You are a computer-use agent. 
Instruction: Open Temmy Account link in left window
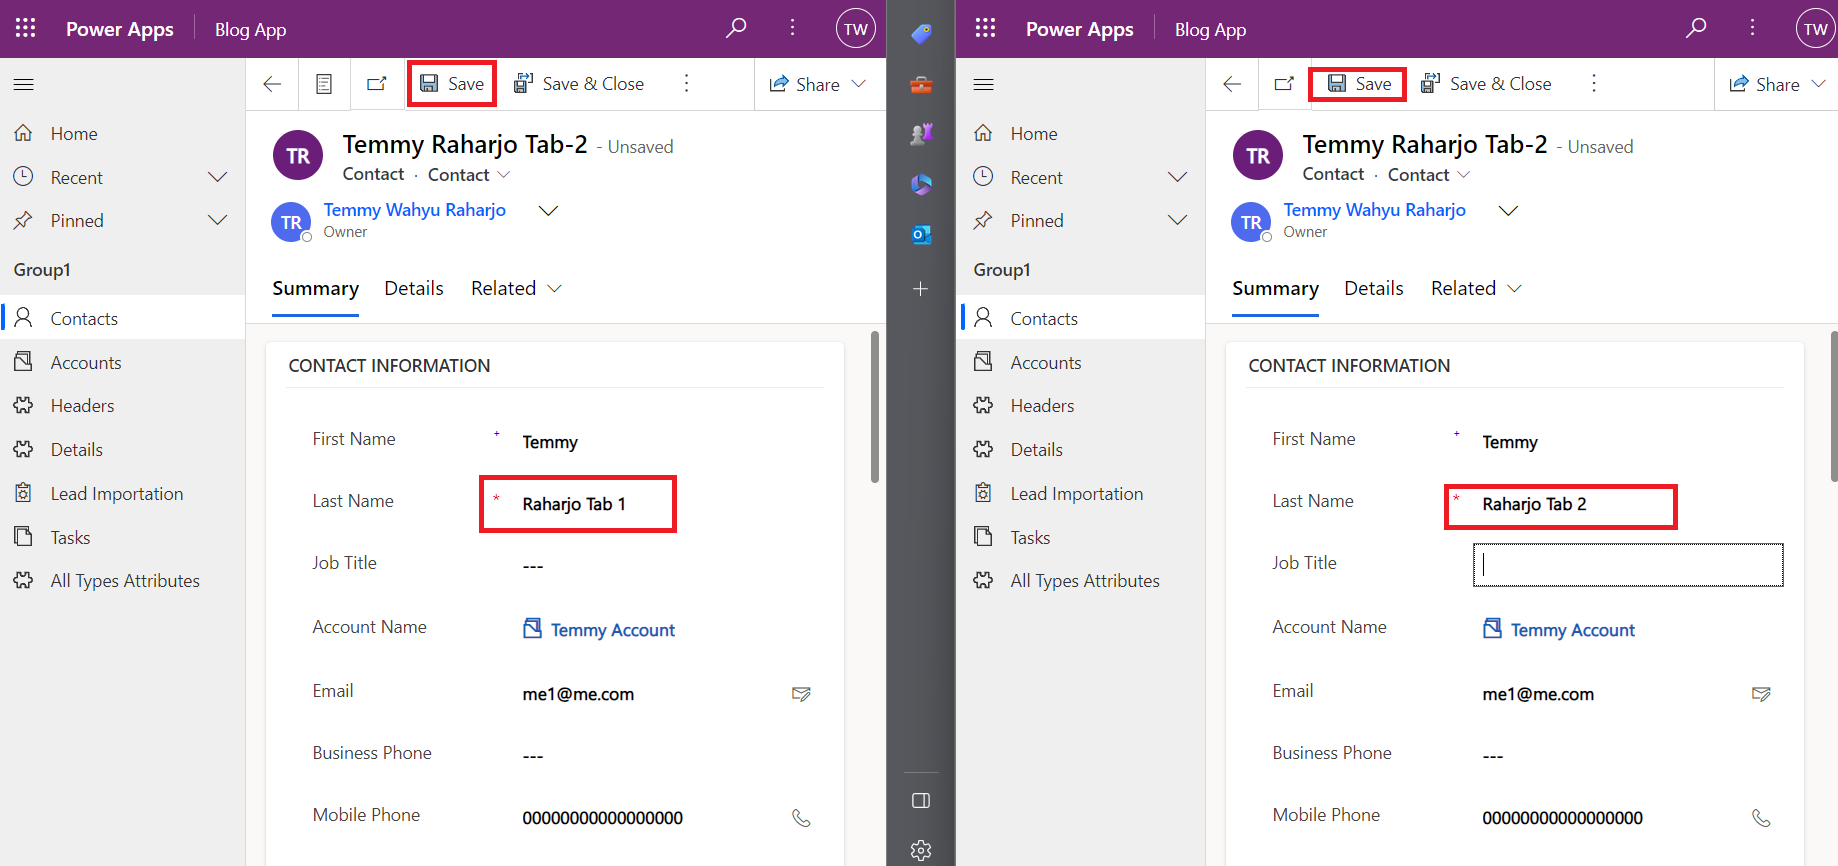coord(613,630)
